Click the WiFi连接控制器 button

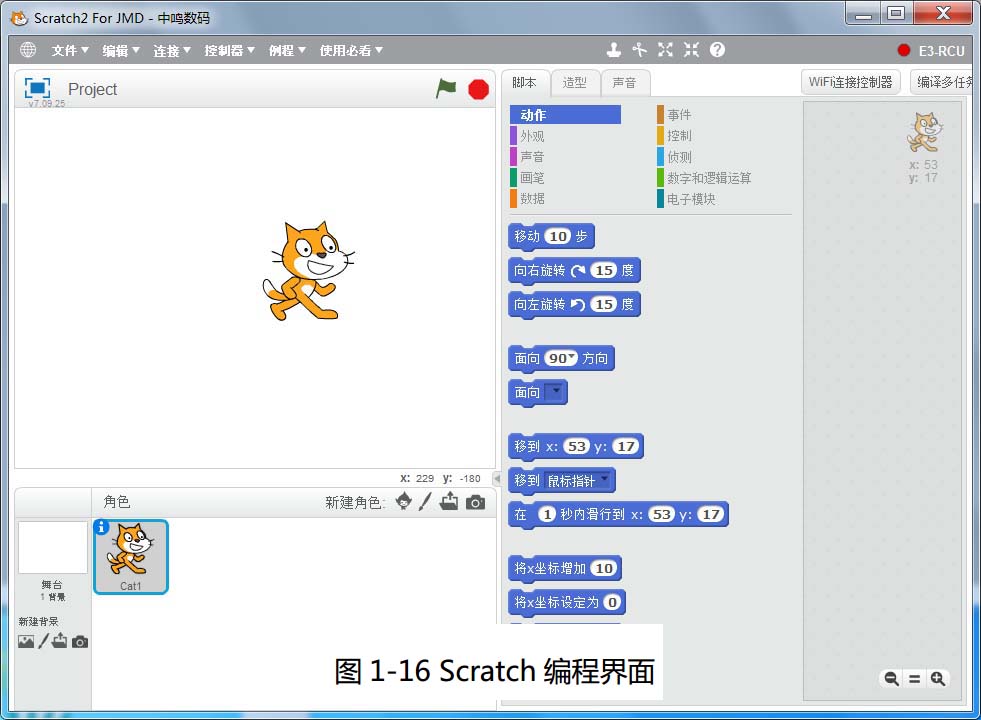(x=850, y=83)
